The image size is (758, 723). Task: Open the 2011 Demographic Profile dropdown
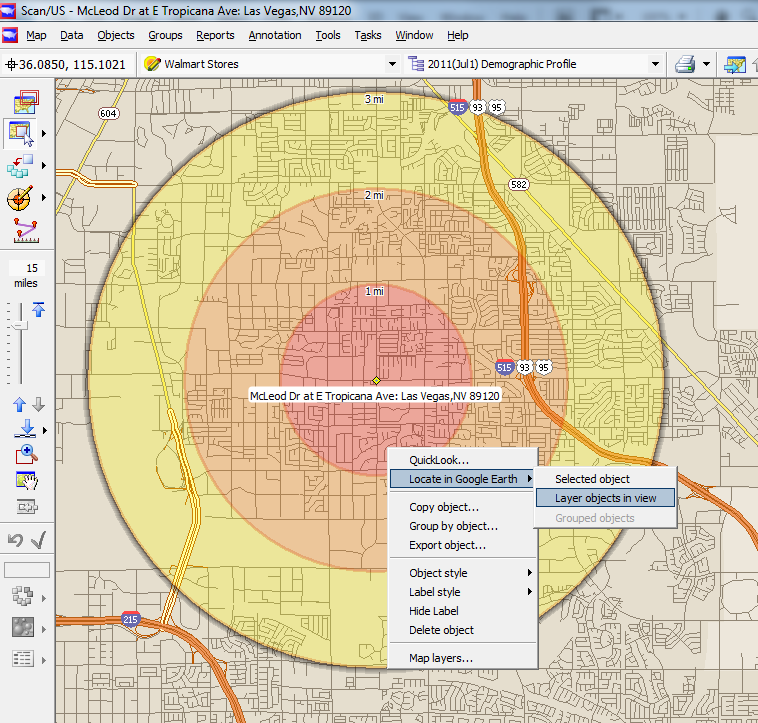click(x=656, y=64)
